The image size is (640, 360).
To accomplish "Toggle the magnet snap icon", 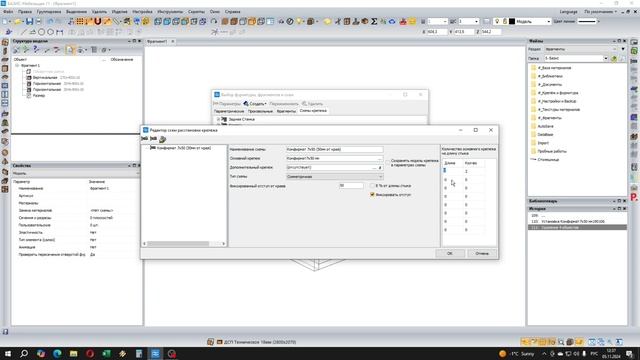I will (98, 21).
